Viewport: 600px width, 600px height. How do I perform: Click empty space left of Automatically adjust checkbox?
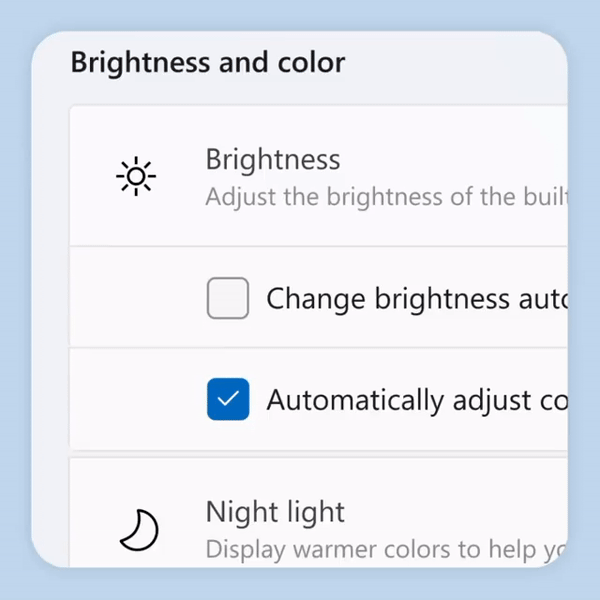(135, 400)
